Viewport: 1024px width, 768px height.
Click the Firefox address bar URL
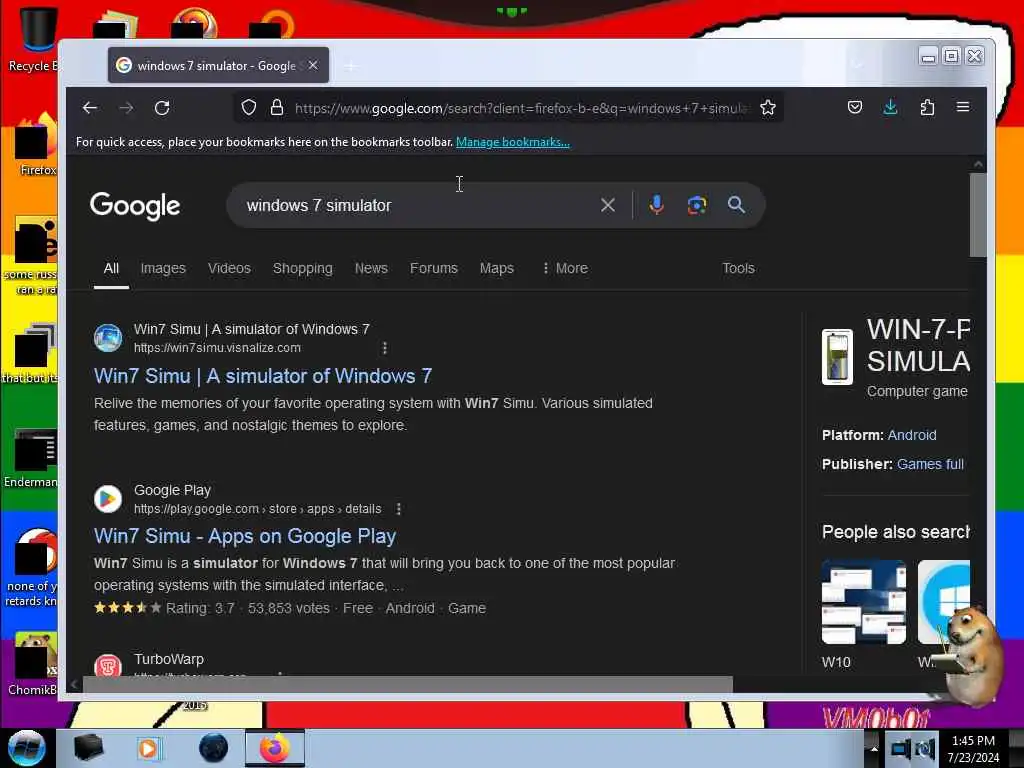pyautogui.click(x=520, y=108)
